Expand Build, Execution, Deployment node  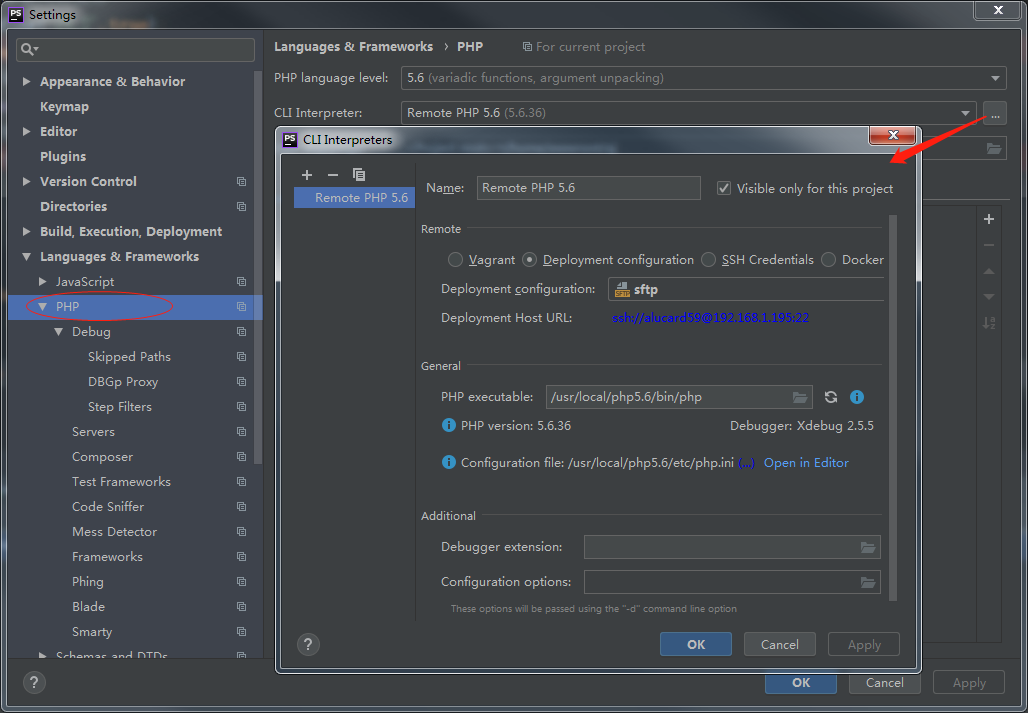26,231
